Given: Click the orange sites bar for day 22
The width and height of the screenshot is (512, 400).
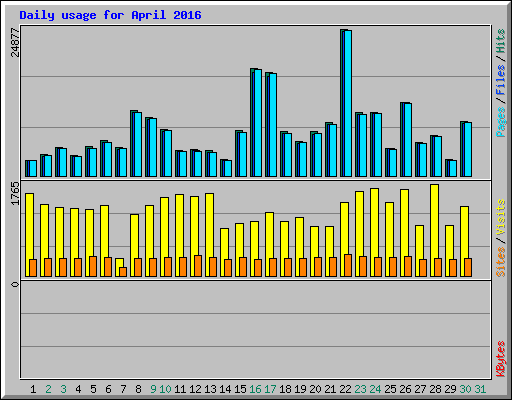Looking at the screenshot, I should coord(348,265).
